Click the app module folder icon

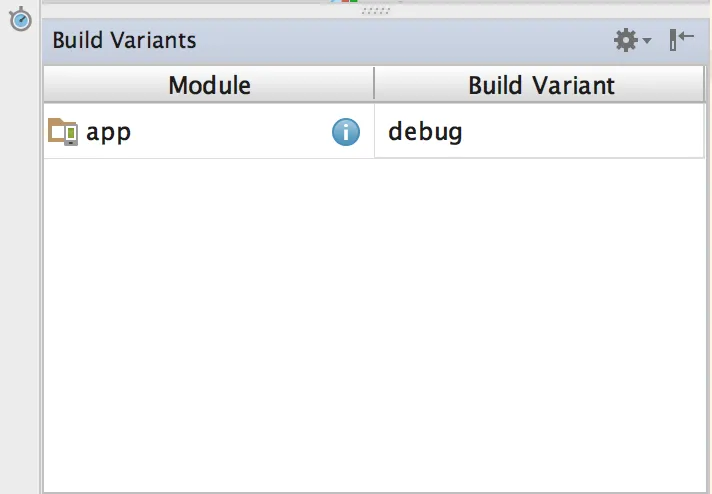click(x=63, y=132)
